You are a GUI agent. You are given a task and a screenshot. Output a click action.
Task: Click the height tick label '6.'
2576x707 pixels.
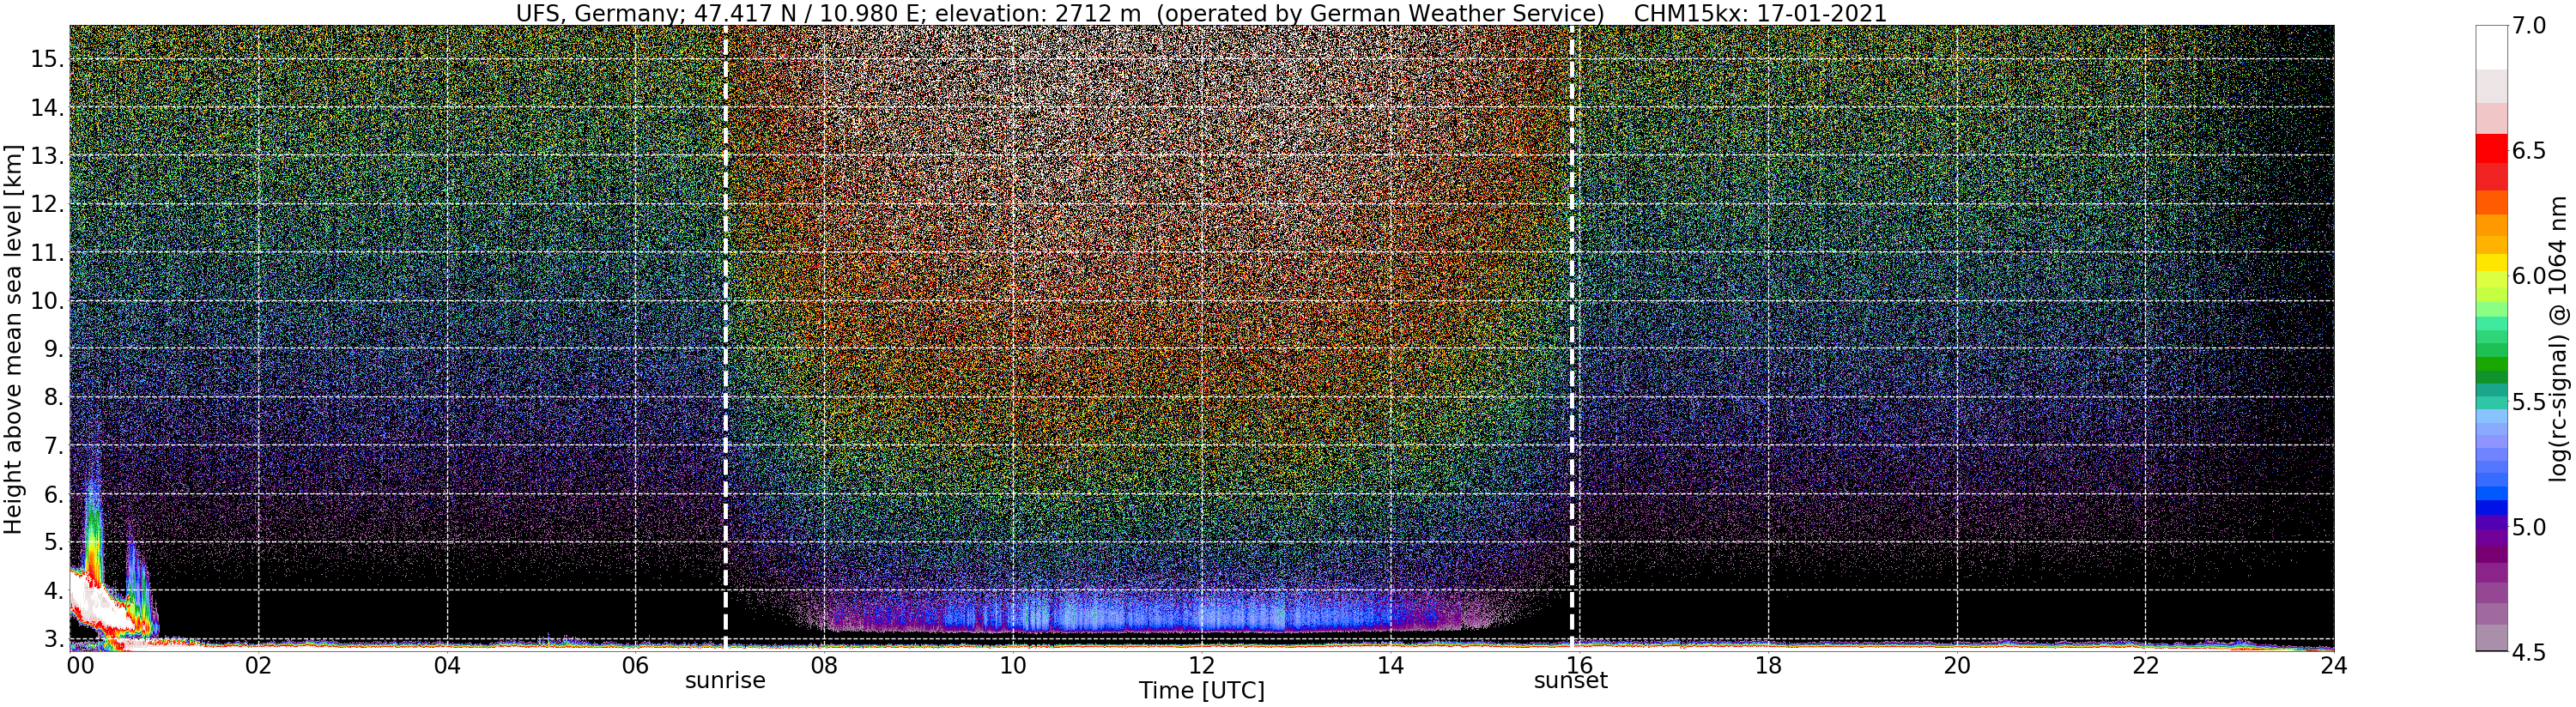click(53, 494)
